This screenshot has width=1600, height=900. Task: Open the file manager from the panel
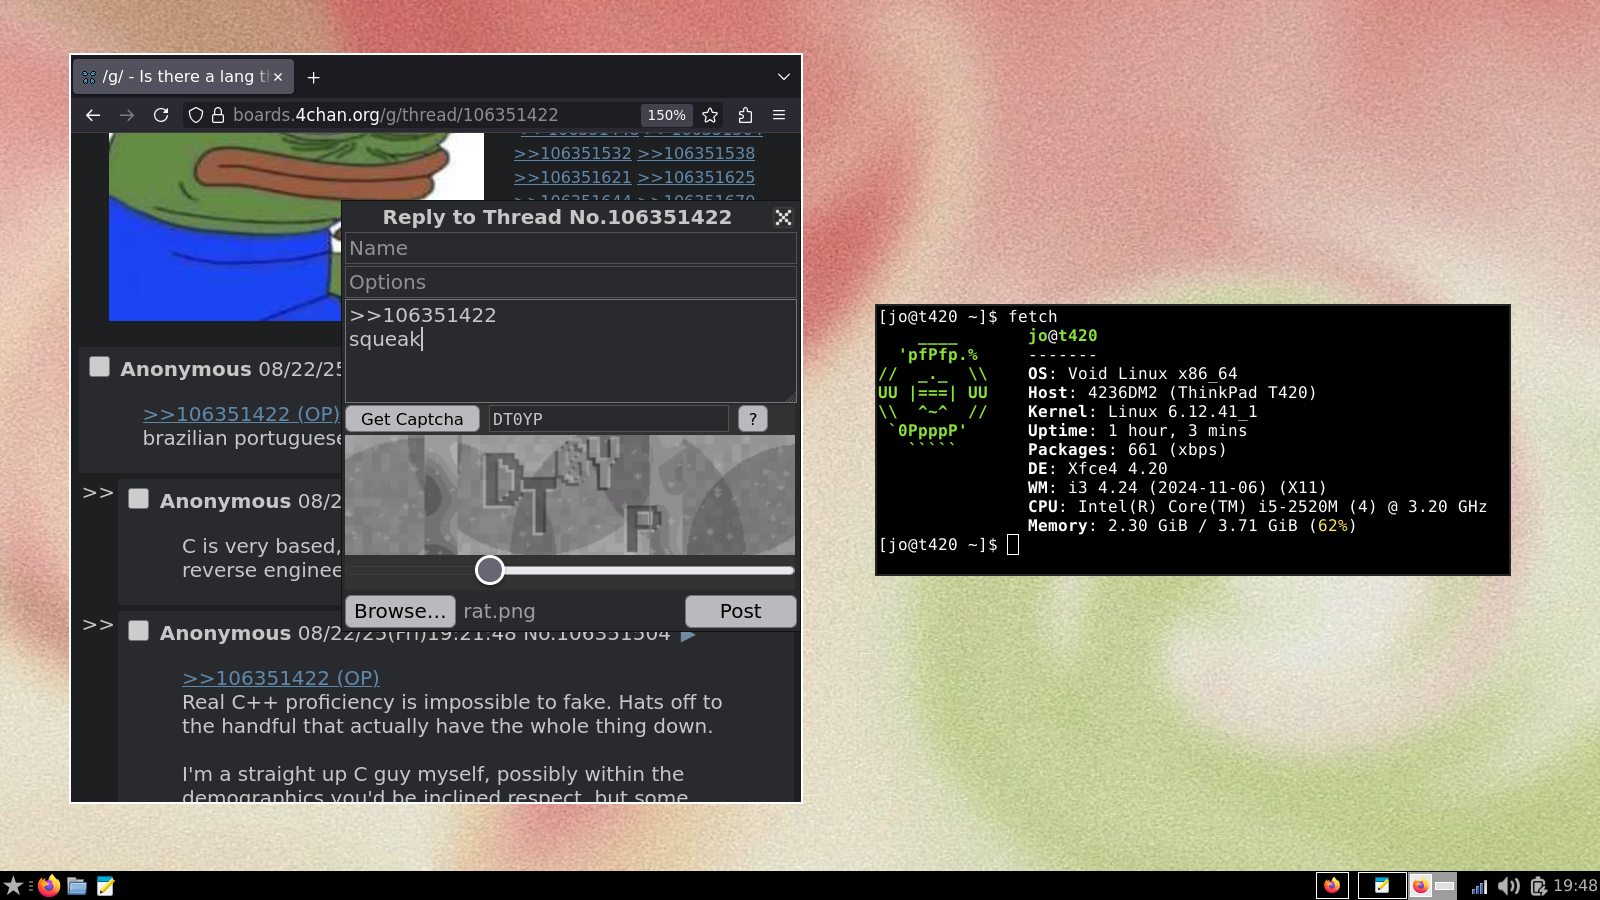(x=77, y=886)
